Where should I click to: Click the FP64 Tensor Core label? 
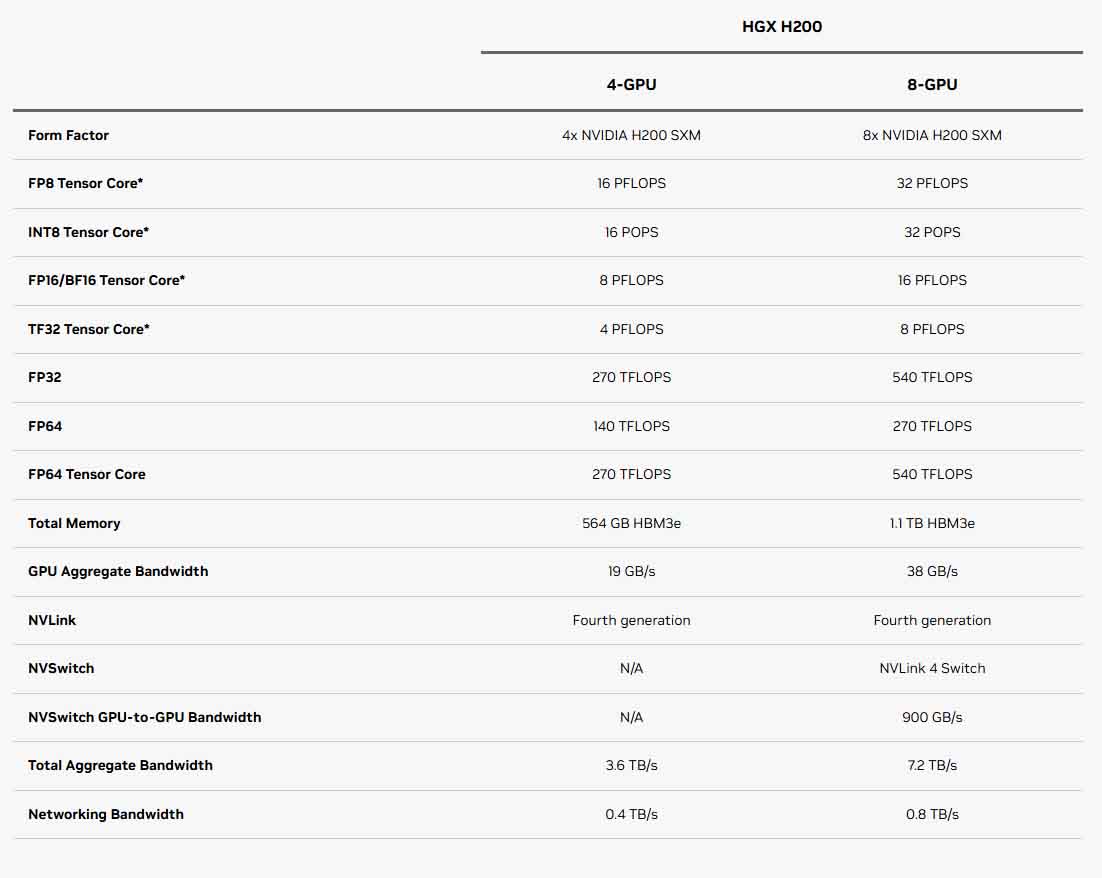click(87, 474)
